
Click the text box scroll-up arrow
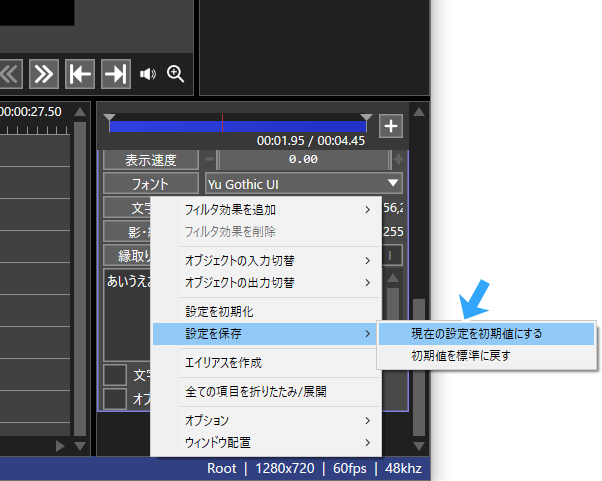coord(393,278)
